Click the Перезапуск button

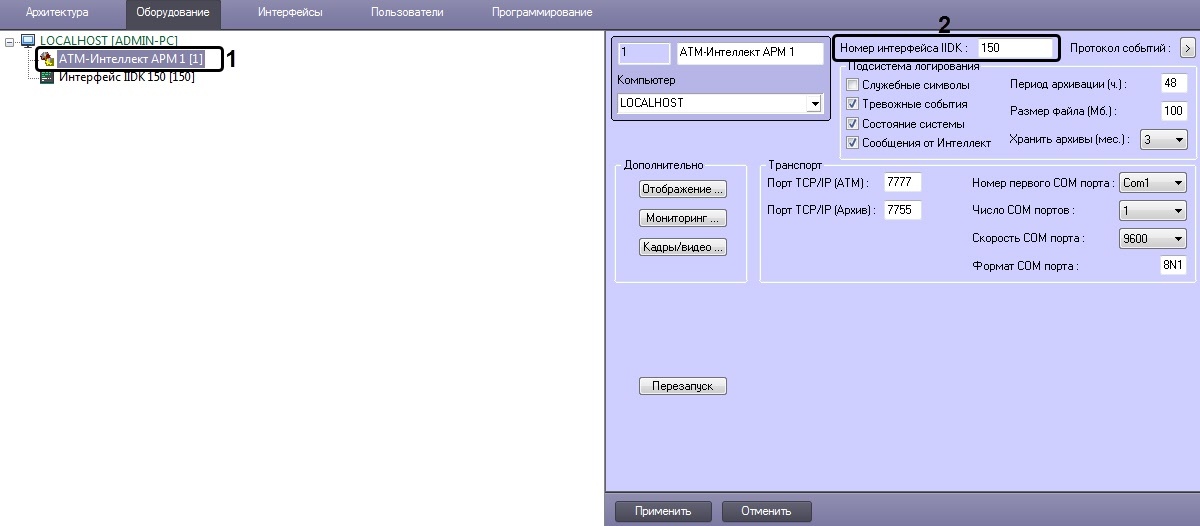pos(683,386)
